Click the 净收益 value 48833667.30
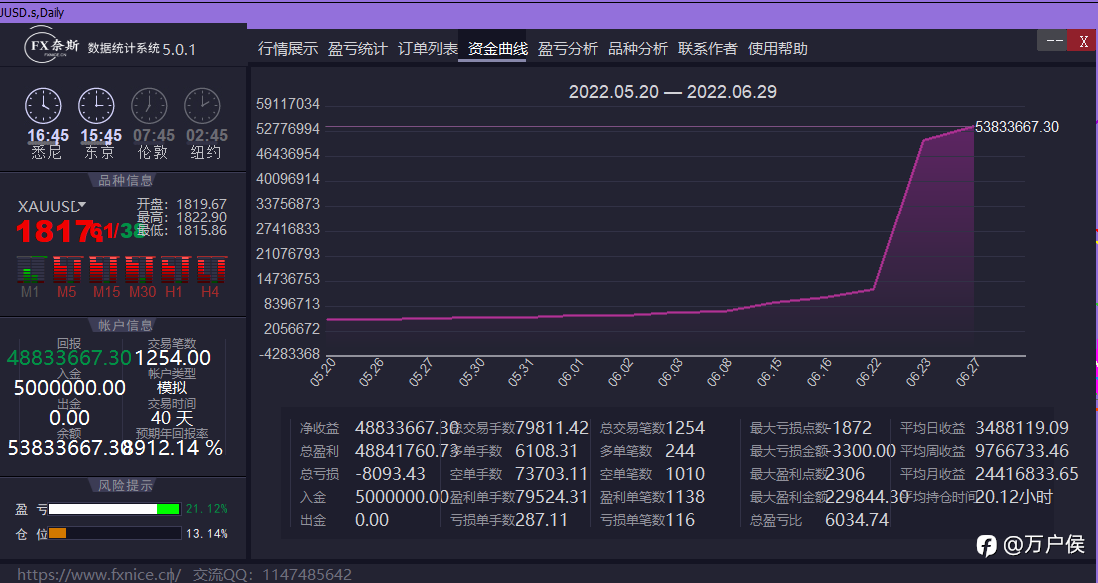The image size is (1098, 583). 407,428
